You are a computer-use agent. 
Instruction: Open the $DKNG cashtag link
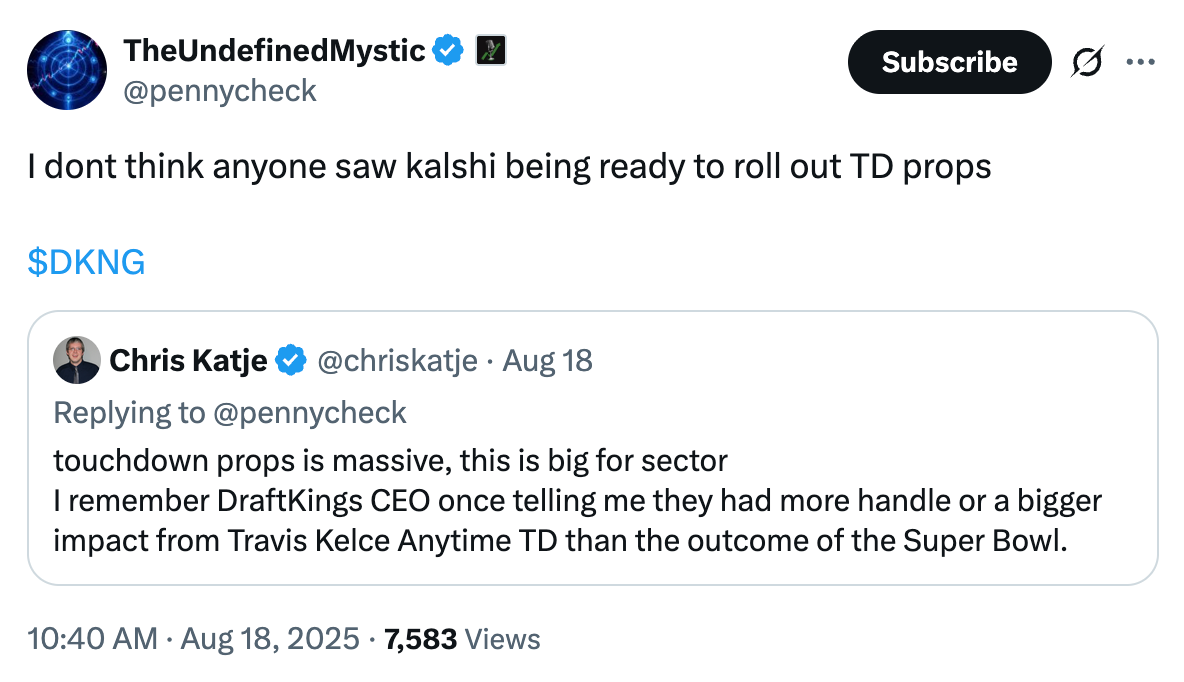tap(87, 262)
